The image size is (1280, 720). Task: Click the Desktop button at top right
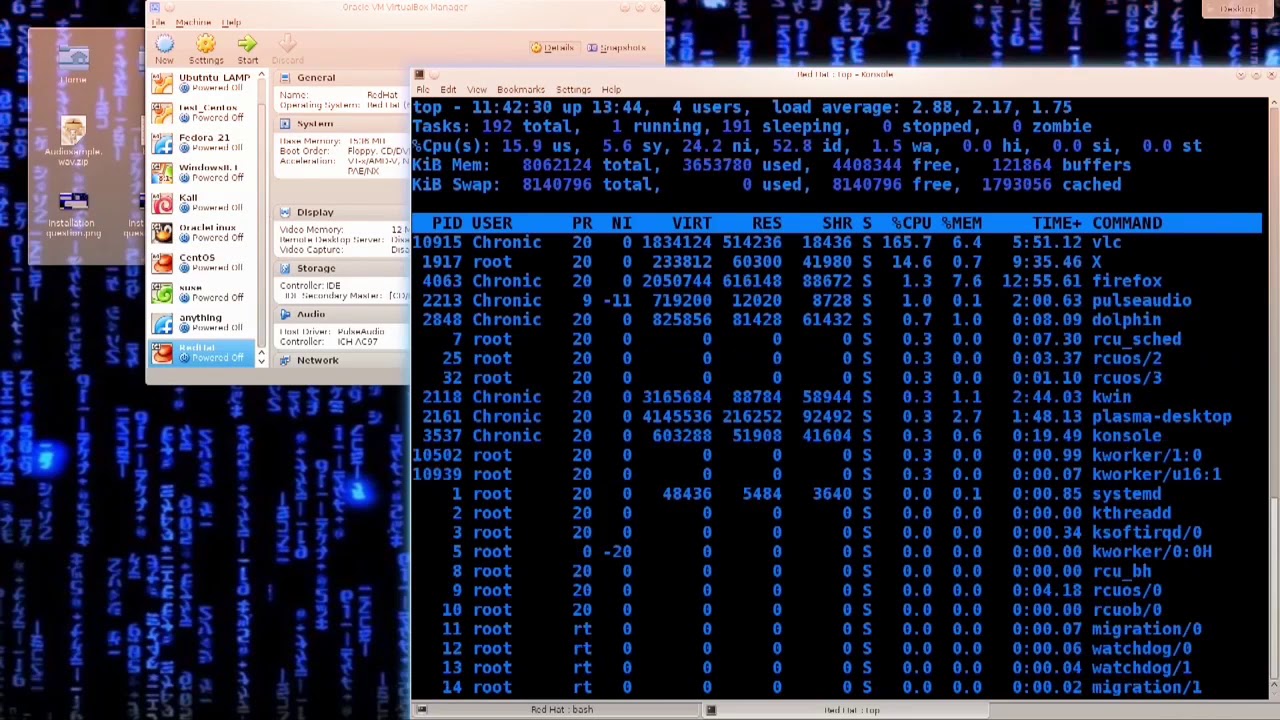point(1237,9)
